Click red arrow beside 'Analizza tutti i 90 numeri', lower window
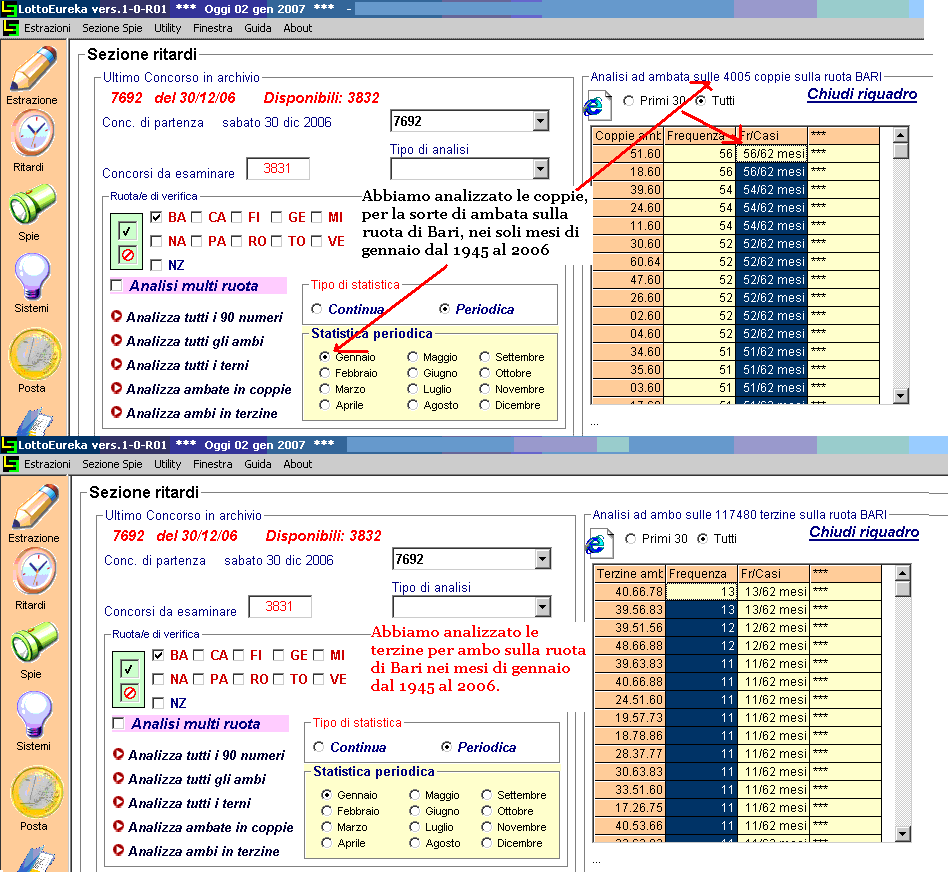Viewport: 949px width, 872px height. (x=119, y=754)
